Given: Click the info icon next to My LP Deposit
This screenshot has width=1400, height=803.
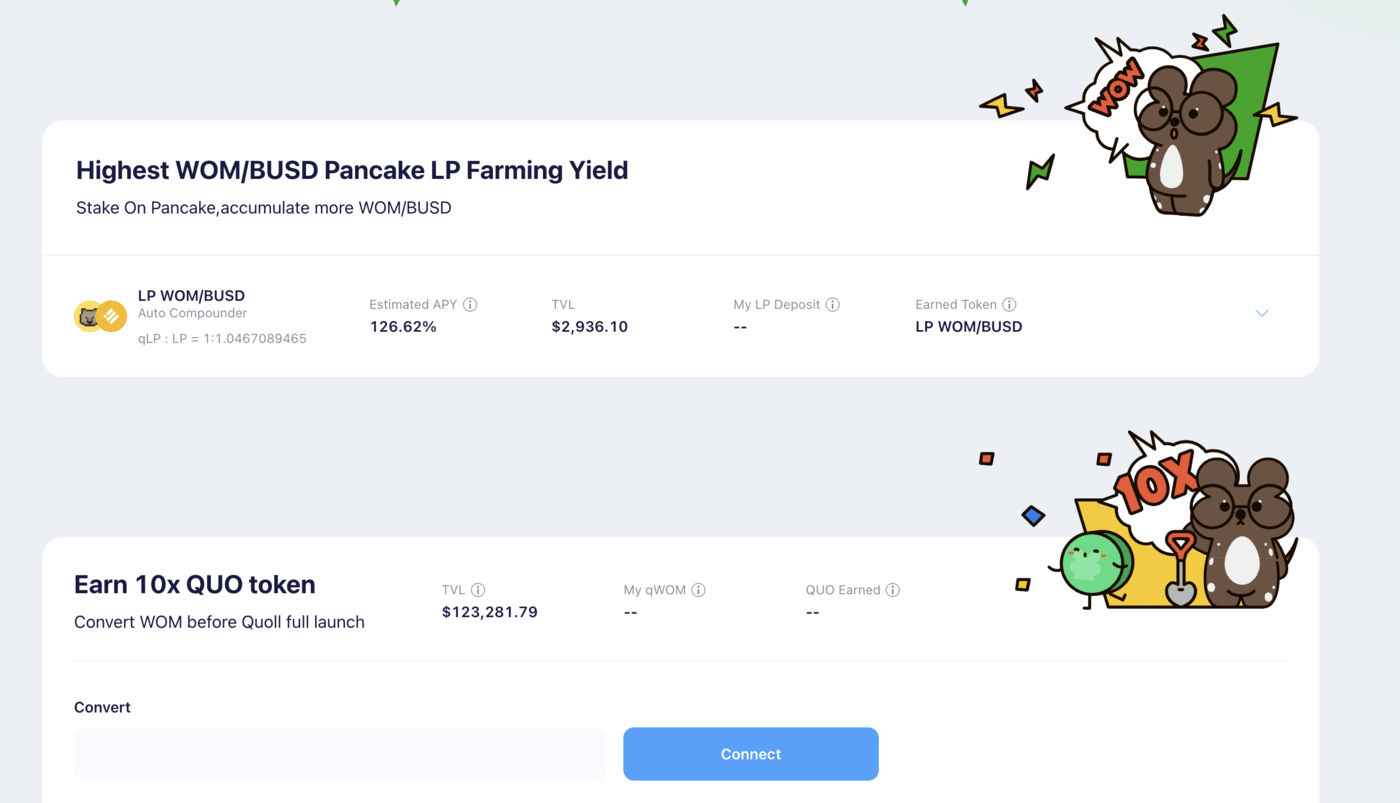Looking at the screenshot, I should [x=832, y=305].
